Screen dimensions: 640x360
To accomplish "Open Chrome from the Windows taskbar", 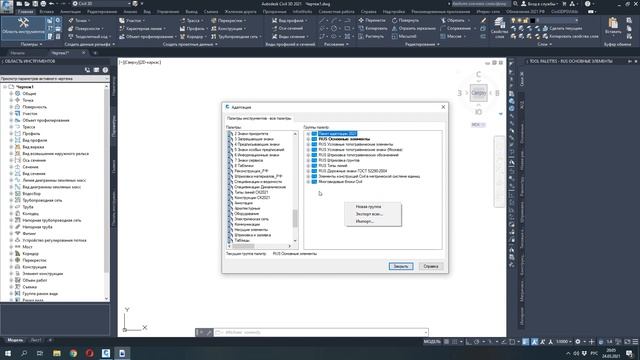I will pos(73,353).
